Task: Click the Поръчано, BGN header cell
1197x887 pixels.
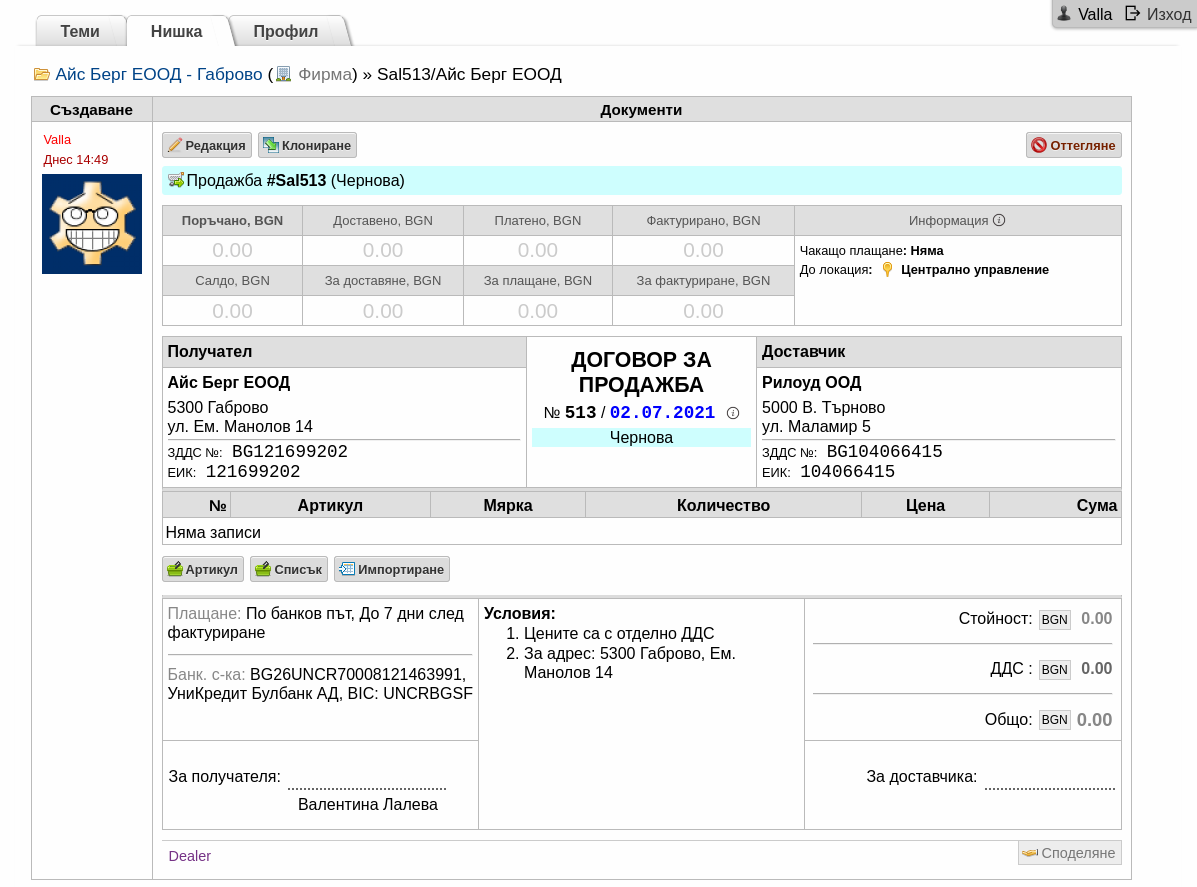Action: coord(232,221)
